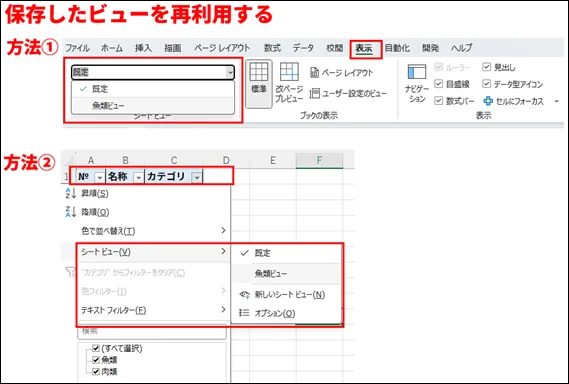Sort ascending with 昇順(S)
The height and width of the screenshot is (384, 569).
(x=147, y=193)
